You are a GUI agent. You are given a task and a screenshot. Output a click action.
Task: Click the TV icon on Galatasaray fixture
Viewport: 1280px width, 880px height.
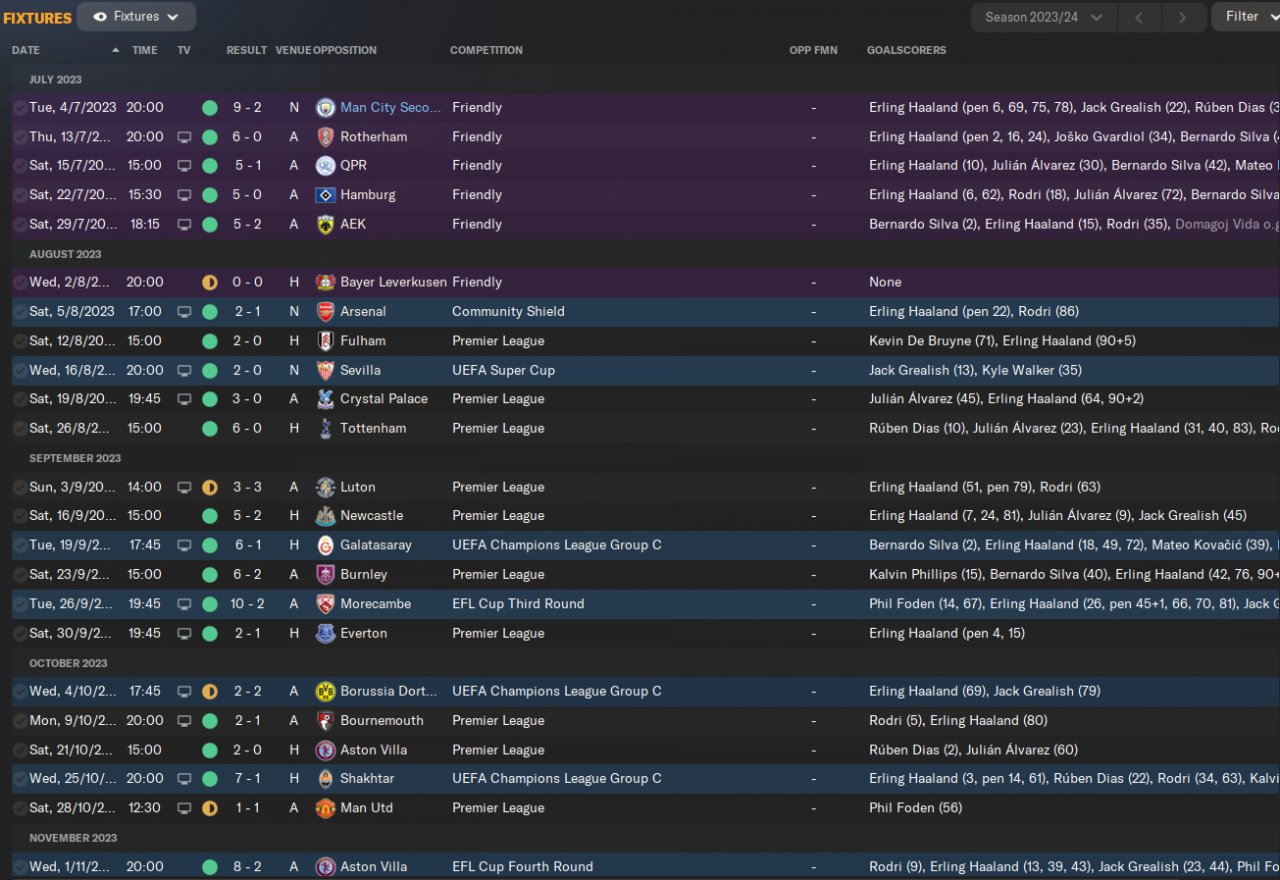click(x=184, y=546)
